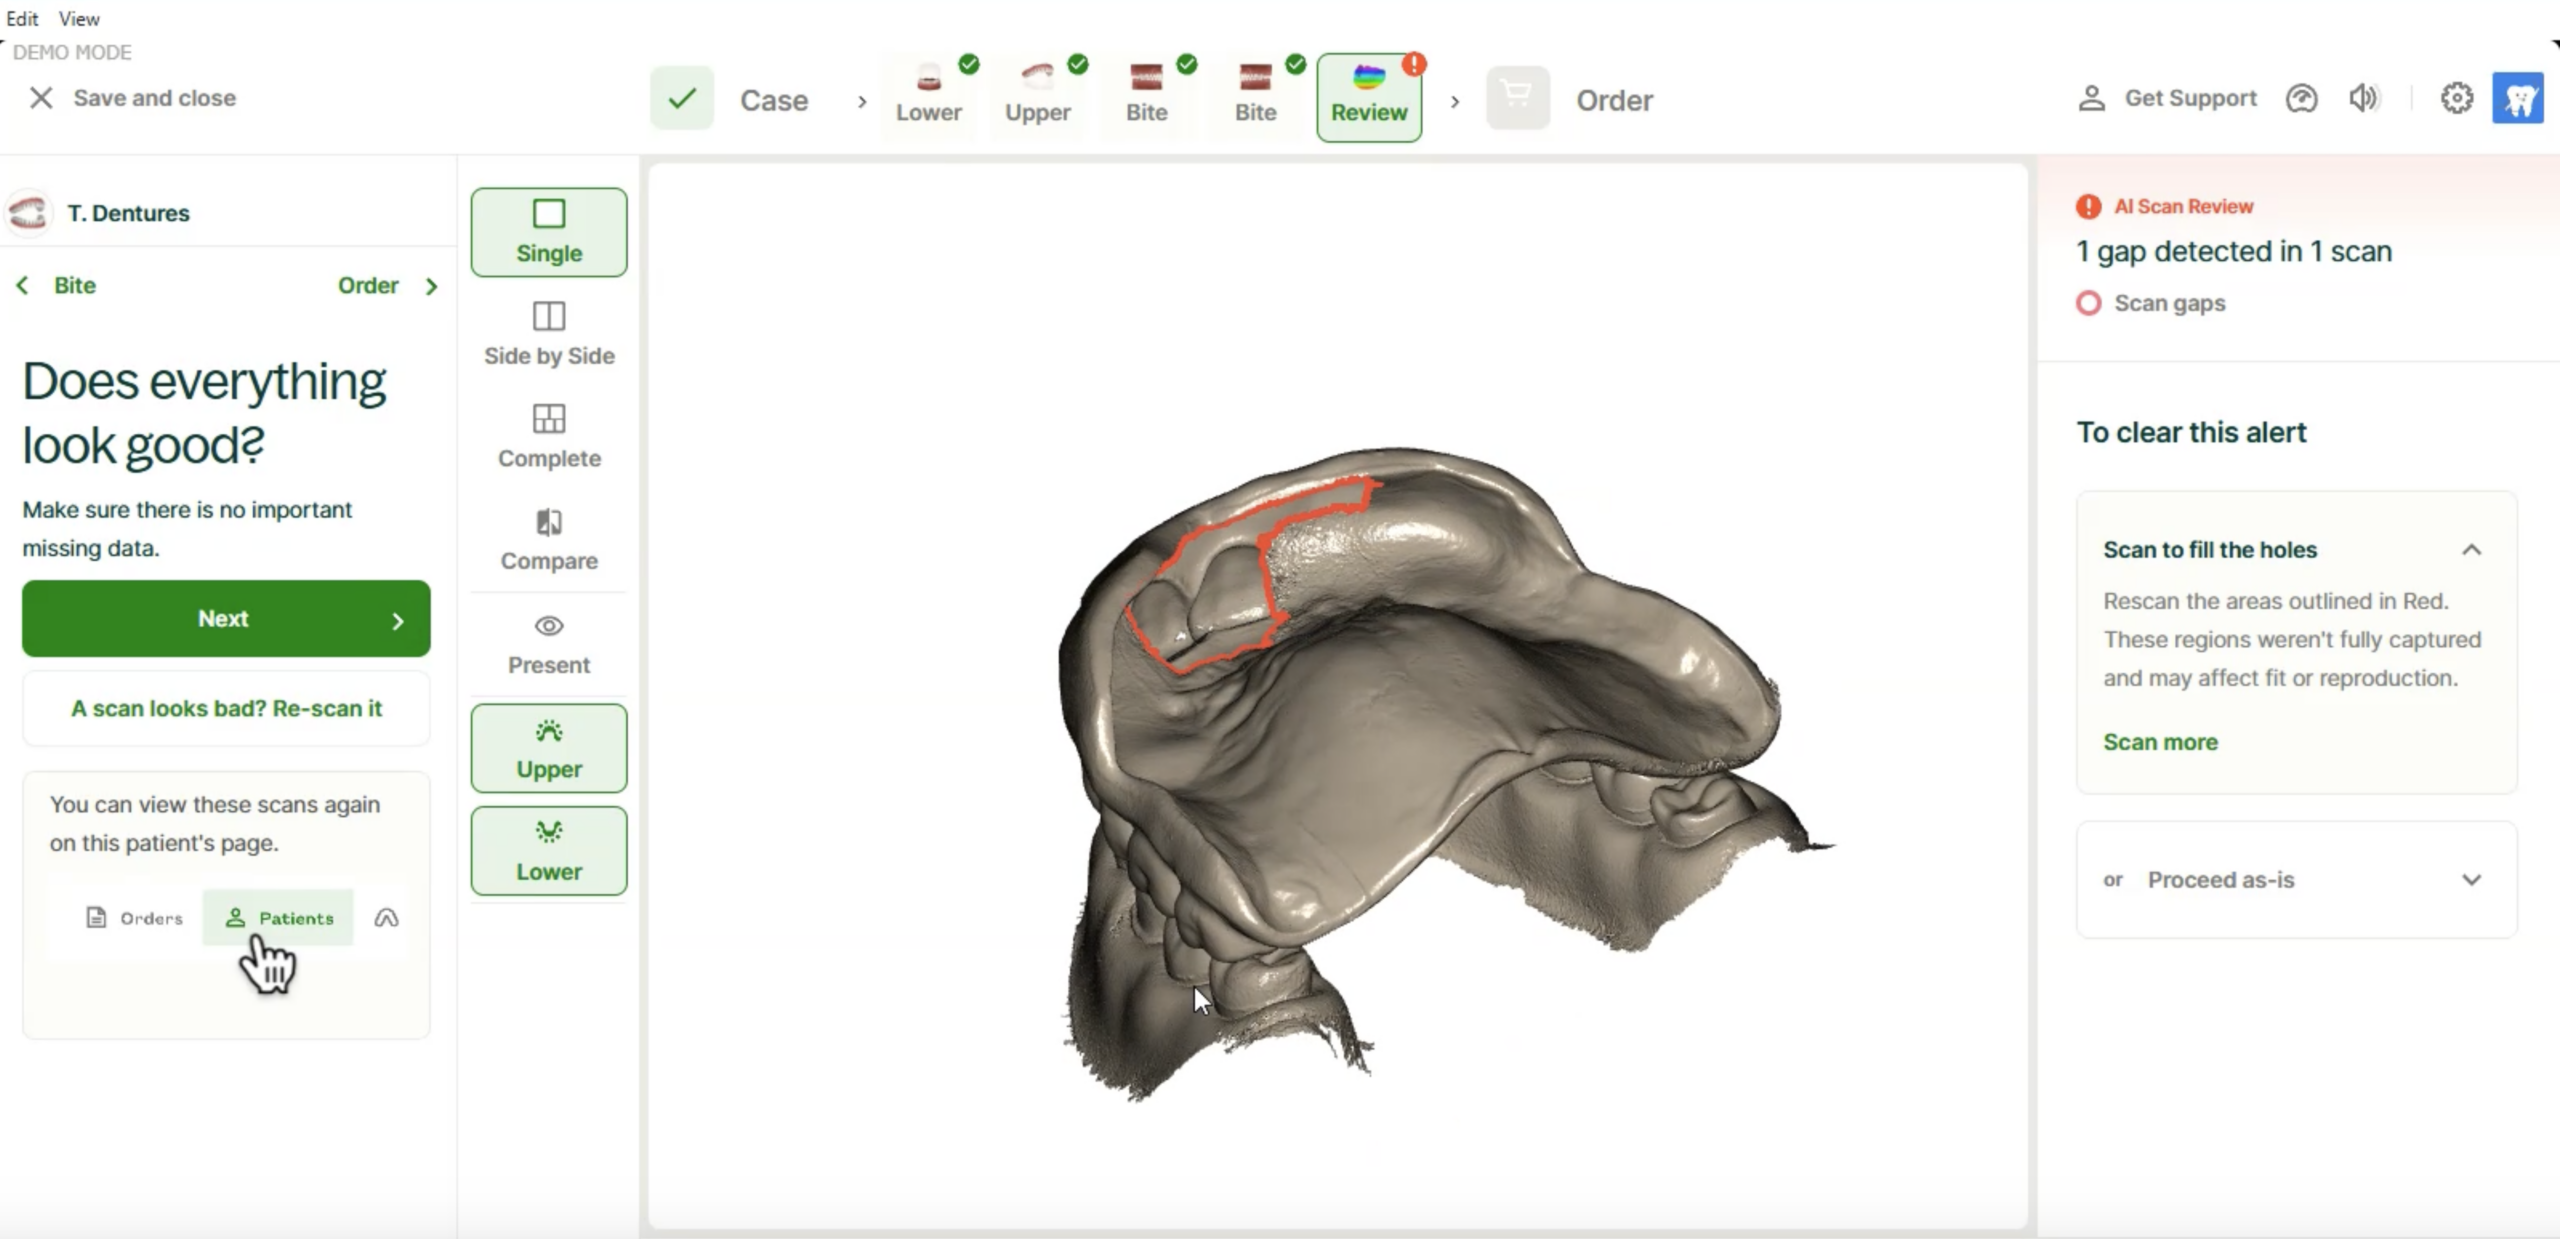Viewport: 2560px width, 1239px height.
Task: Click the headset support chat icon
Action: tap(2301, 98)
